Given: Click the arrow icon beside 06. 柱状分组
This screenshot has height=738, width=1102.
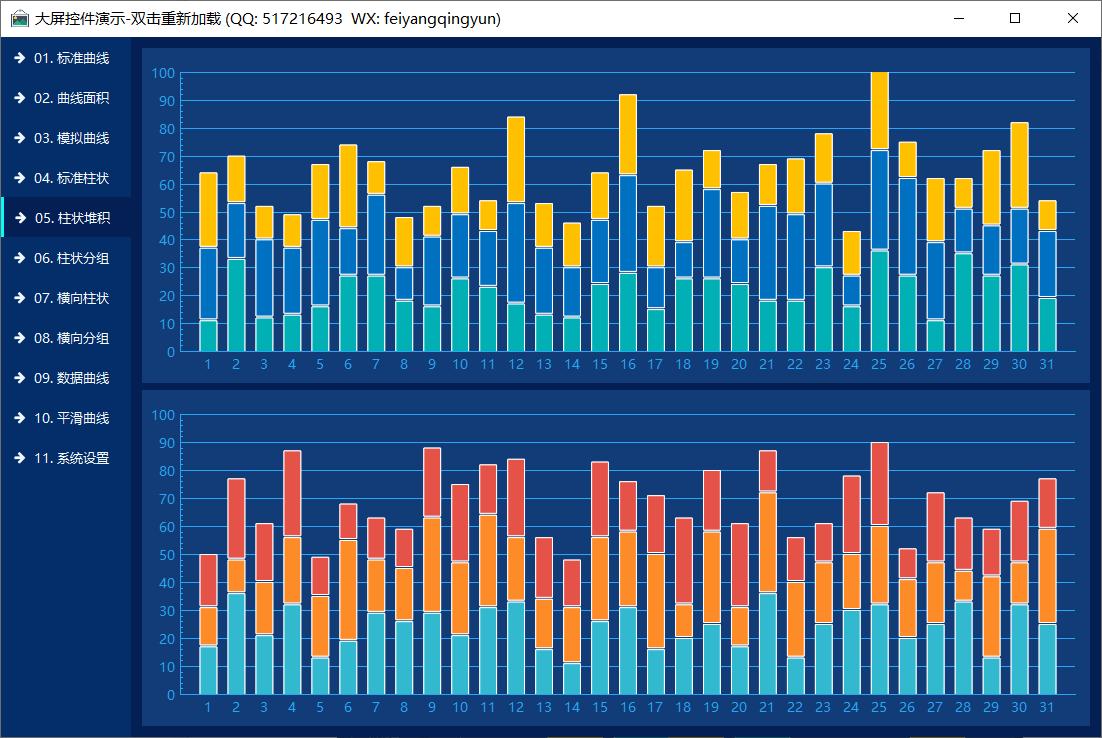Looking at the screenshot, I should tap(19, 258).
